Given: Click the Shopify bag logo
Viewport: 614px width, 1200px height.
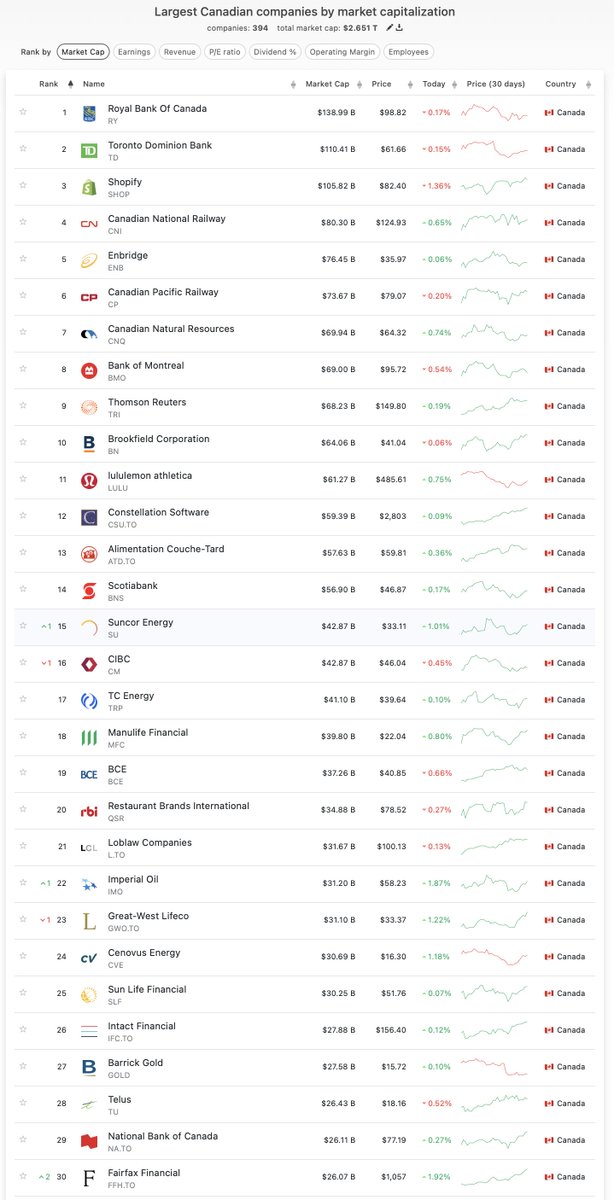Looking at the screenshot, I should click(x=88, y=186).
